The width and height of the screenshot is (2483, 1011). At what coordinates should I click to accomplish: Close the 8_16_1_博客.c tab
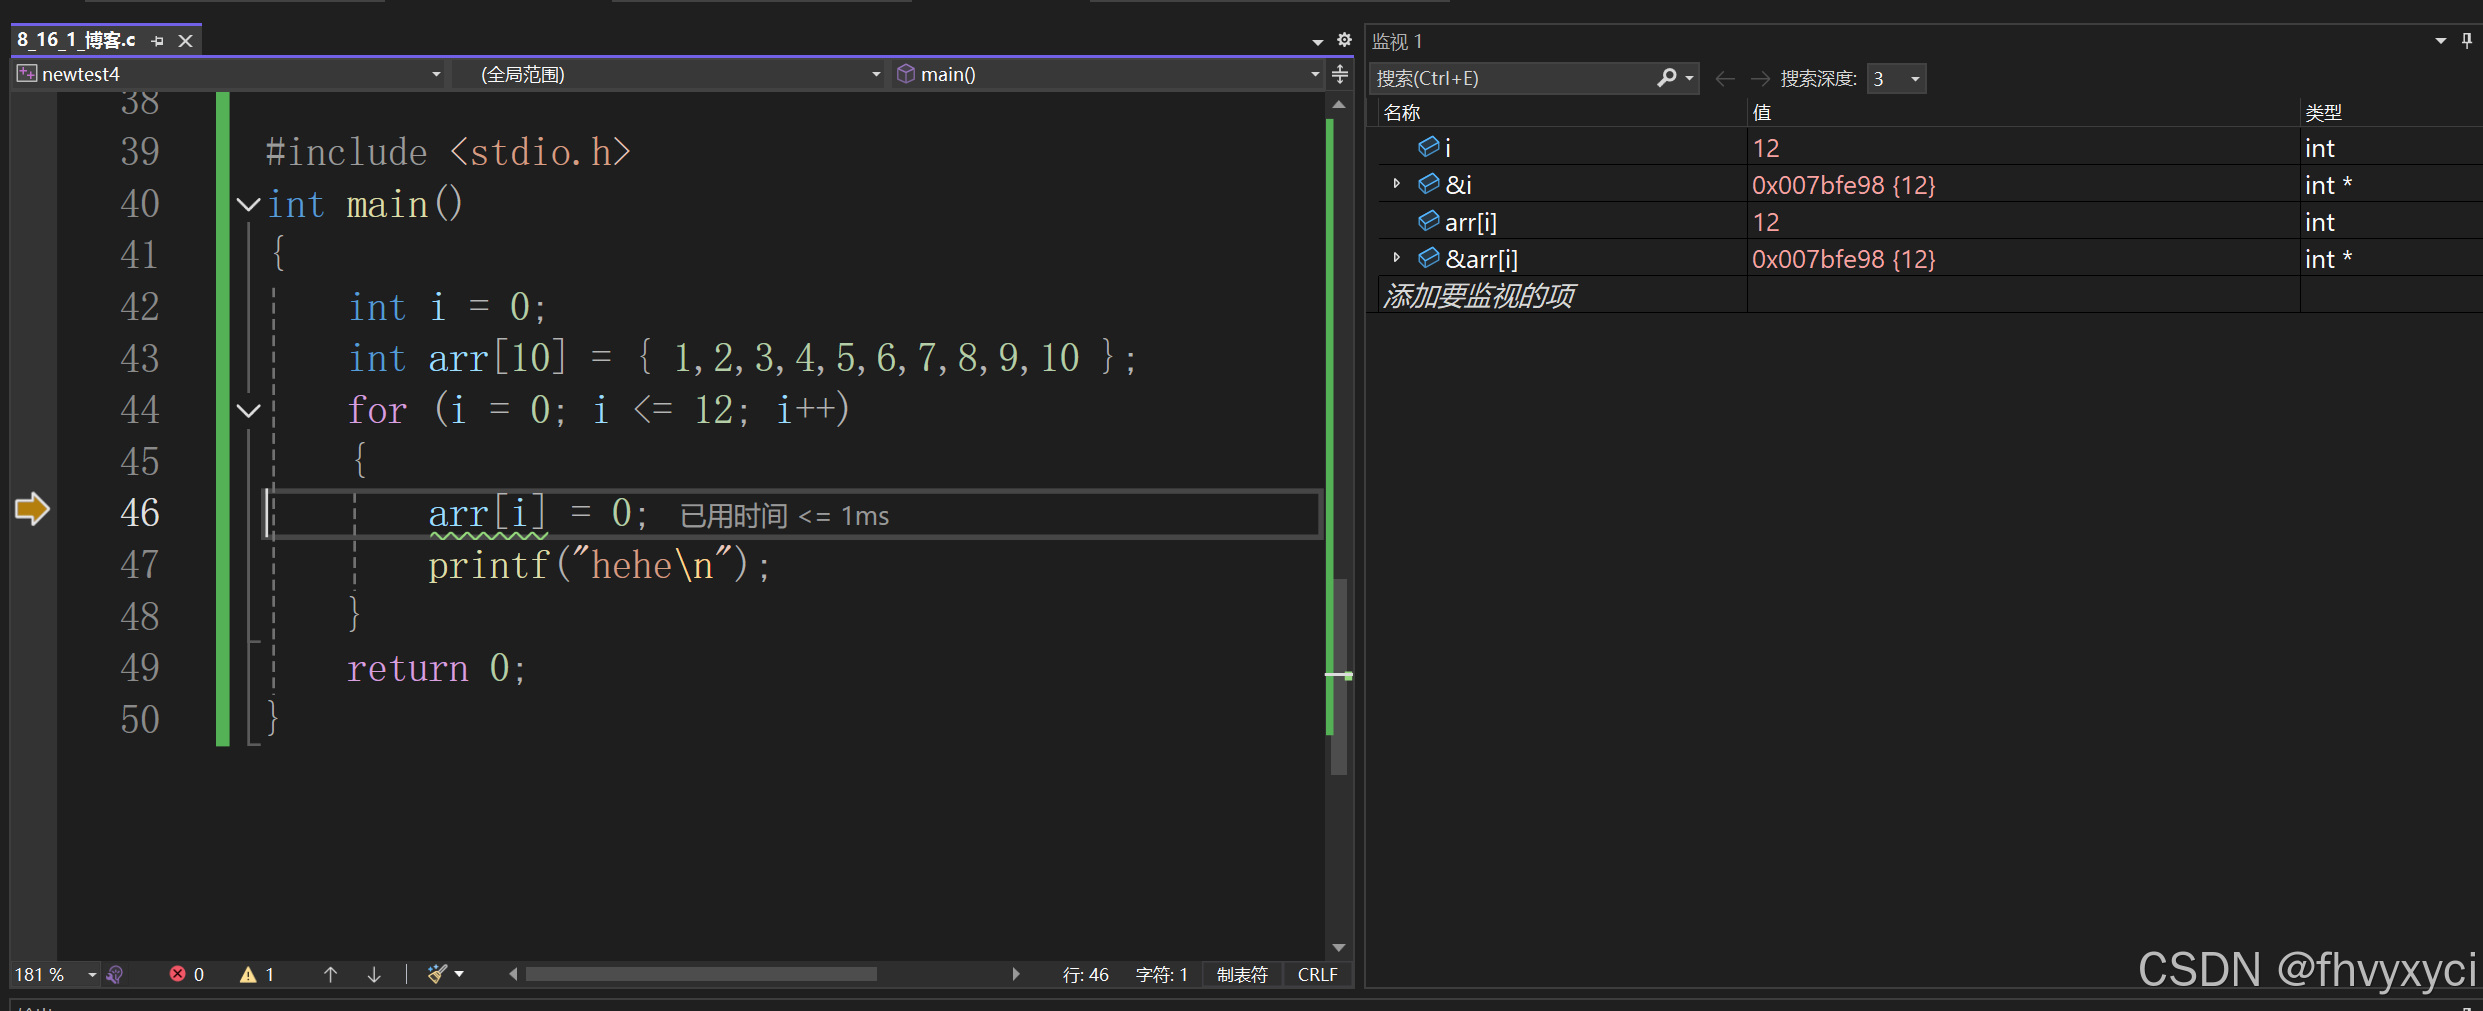(x=185, y=41)
